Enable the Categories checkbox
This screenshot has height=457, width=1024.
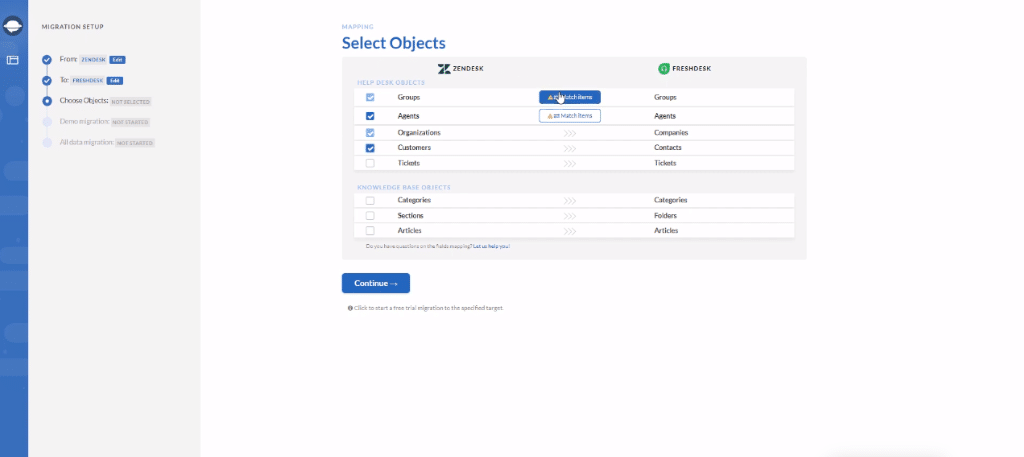[370, 200]
